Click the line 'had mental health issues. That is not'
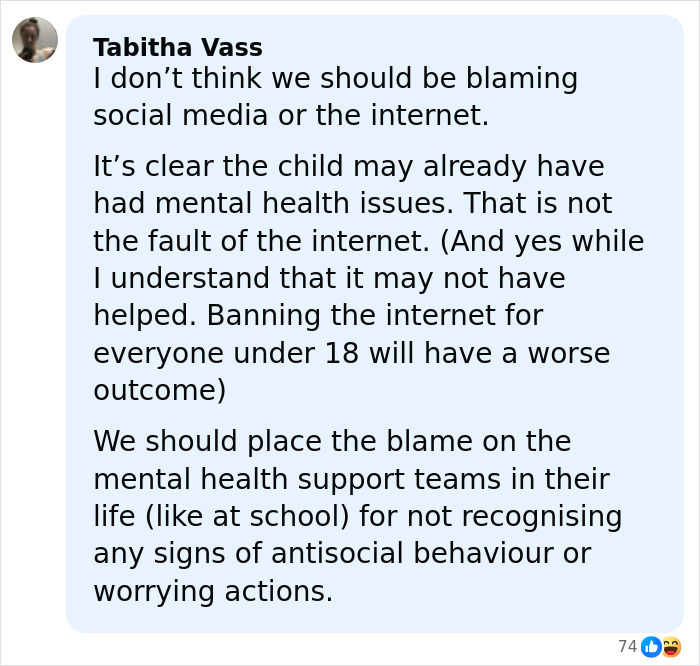Viewport: 700px width, 666px height. 352,203
